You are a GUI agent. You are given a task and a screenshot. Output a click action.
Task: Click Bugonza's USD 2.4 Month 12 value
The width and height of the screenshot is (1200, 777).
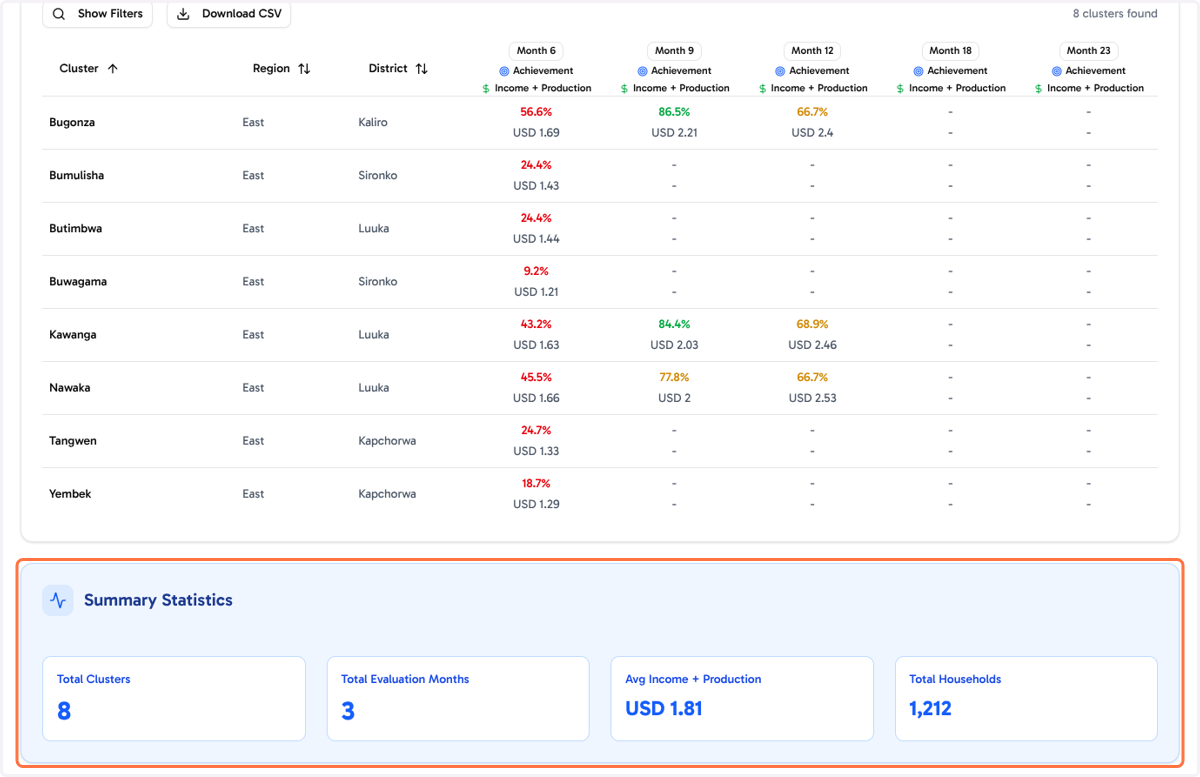tap(812, 133)
